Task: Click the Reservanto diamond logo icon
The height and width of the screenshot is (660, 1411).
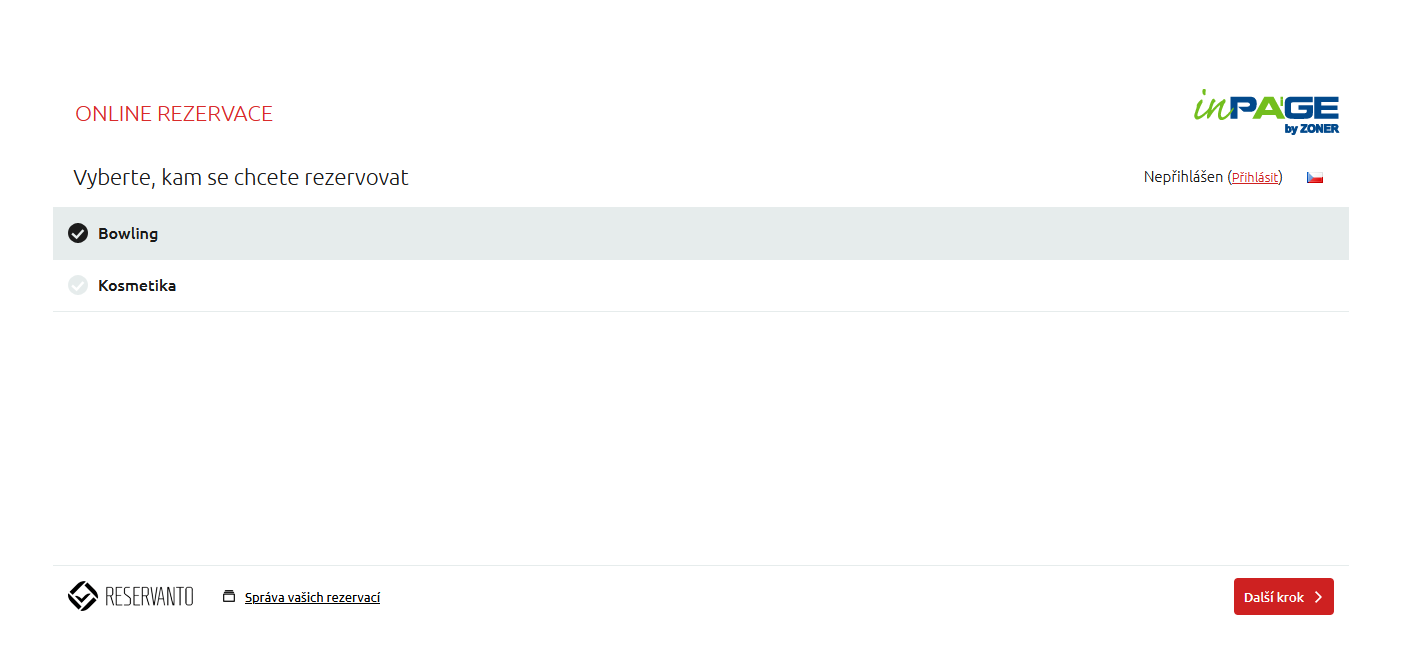Action: pyautogui.click(x=82, y=596)
